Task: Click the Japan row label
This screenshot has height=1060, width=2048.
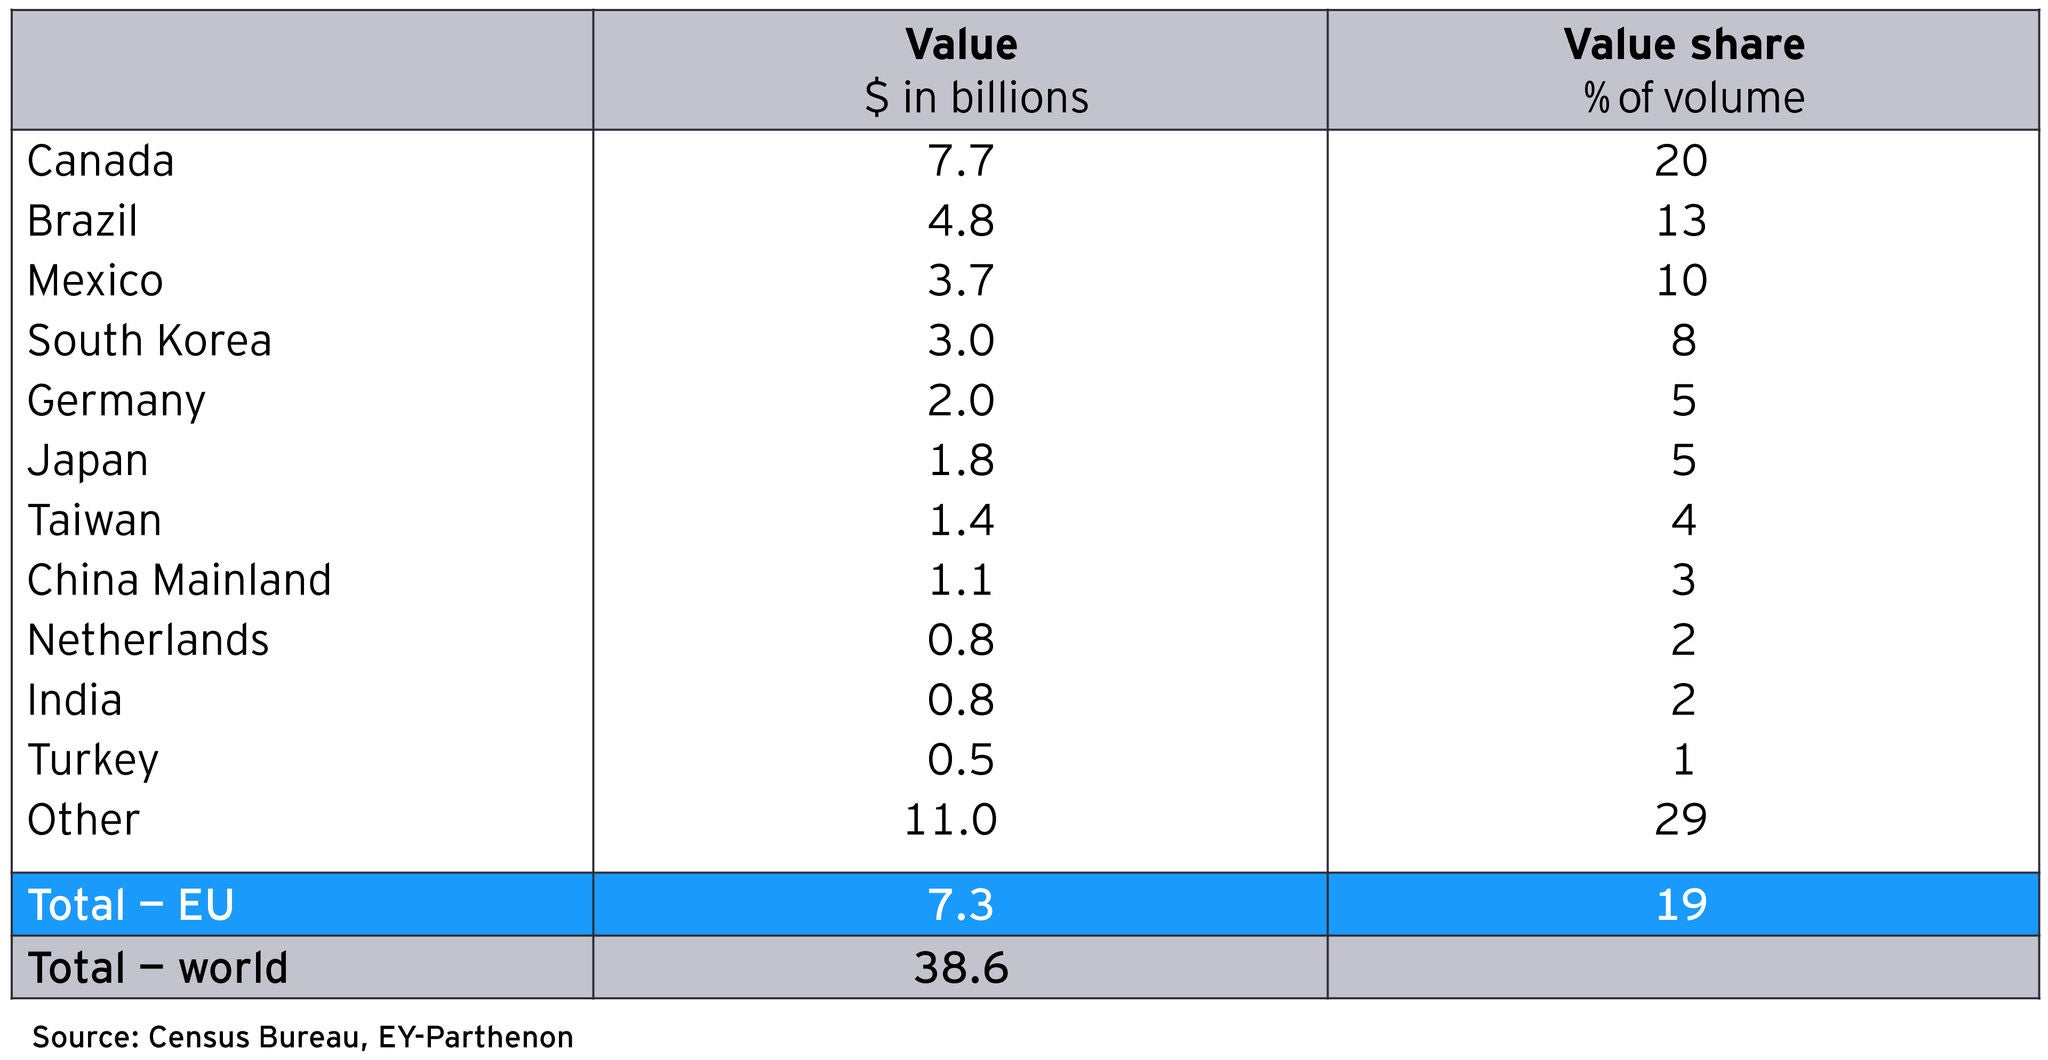Action: click(88, 461)
